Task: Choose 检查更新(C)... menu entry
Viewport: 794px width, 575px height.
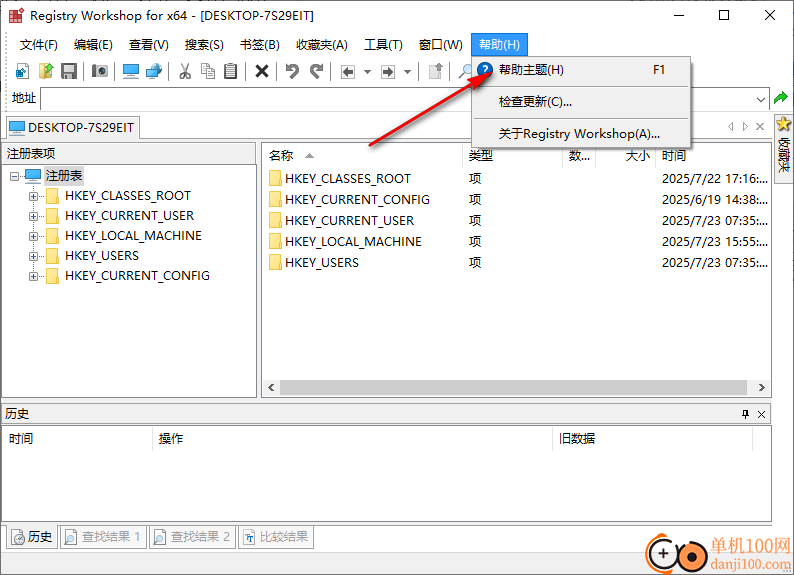Action: click(581, 102)
